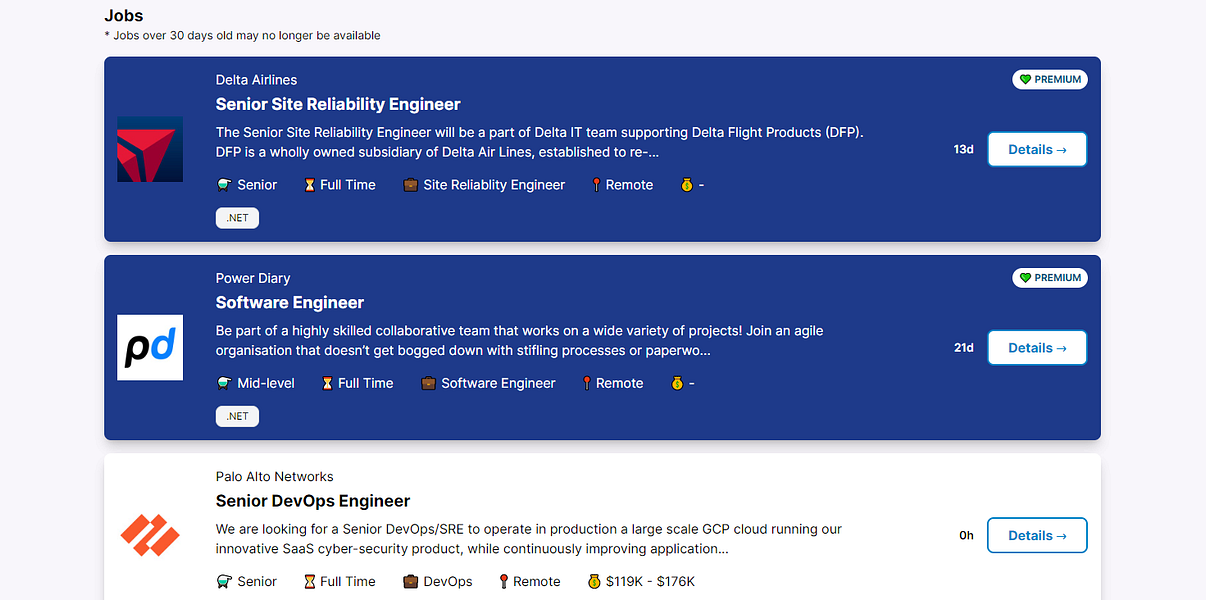Click location pin icon on Palo Alto card

(x=504, y=581)
